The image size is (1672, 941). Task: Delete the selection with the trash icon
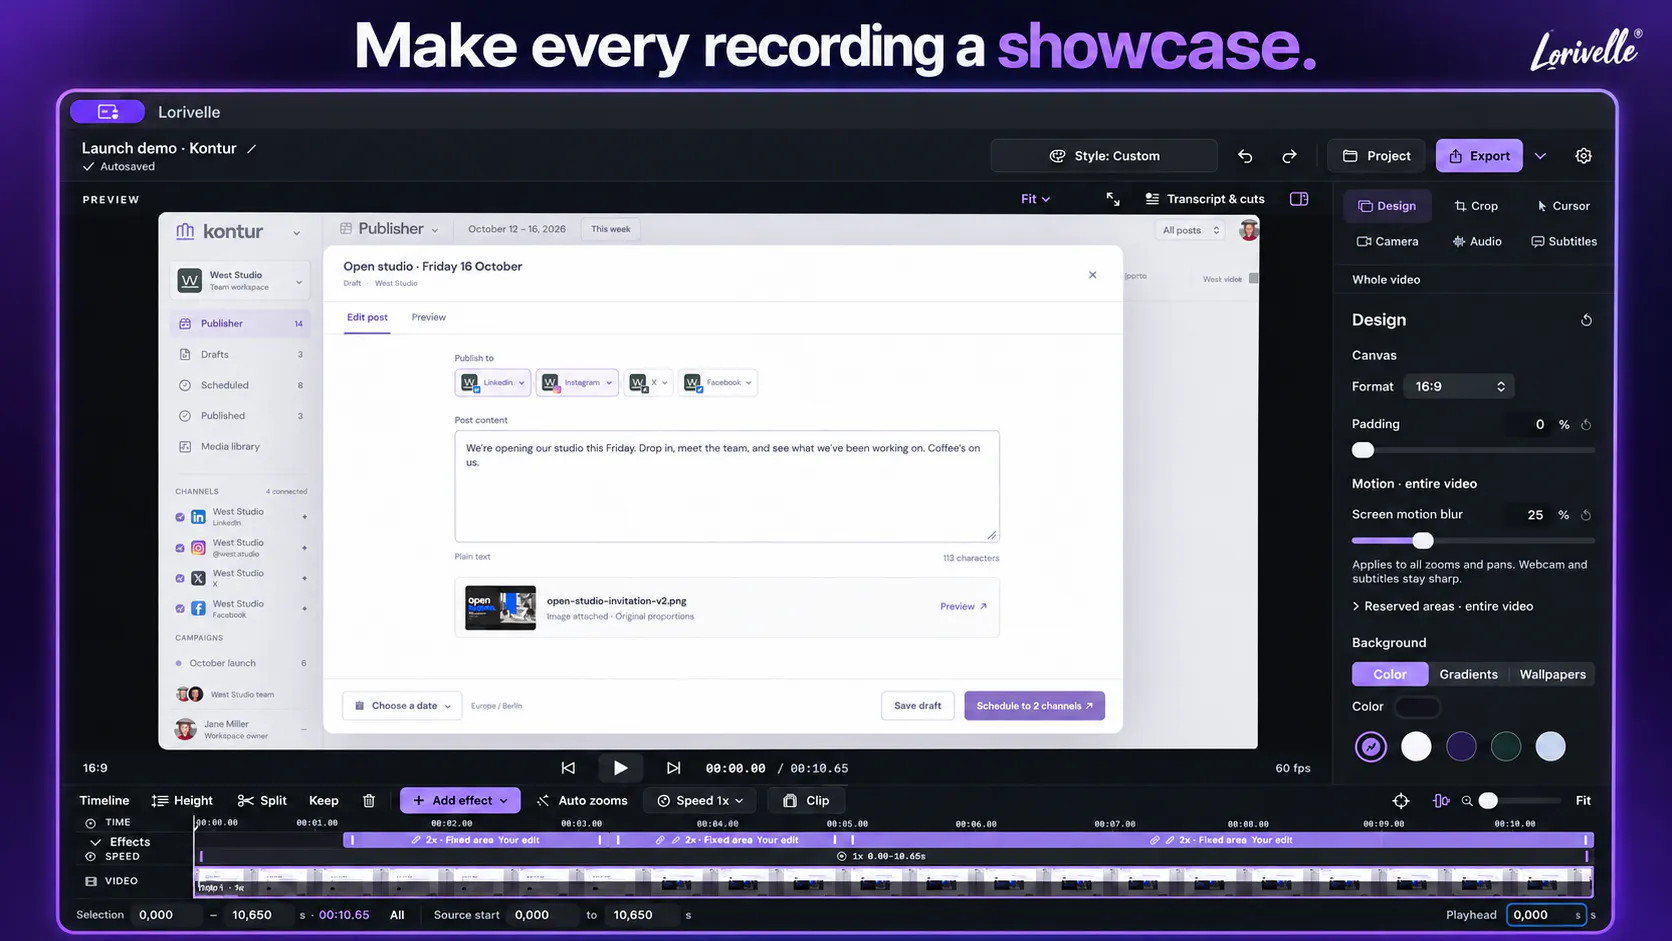(369, 800)
